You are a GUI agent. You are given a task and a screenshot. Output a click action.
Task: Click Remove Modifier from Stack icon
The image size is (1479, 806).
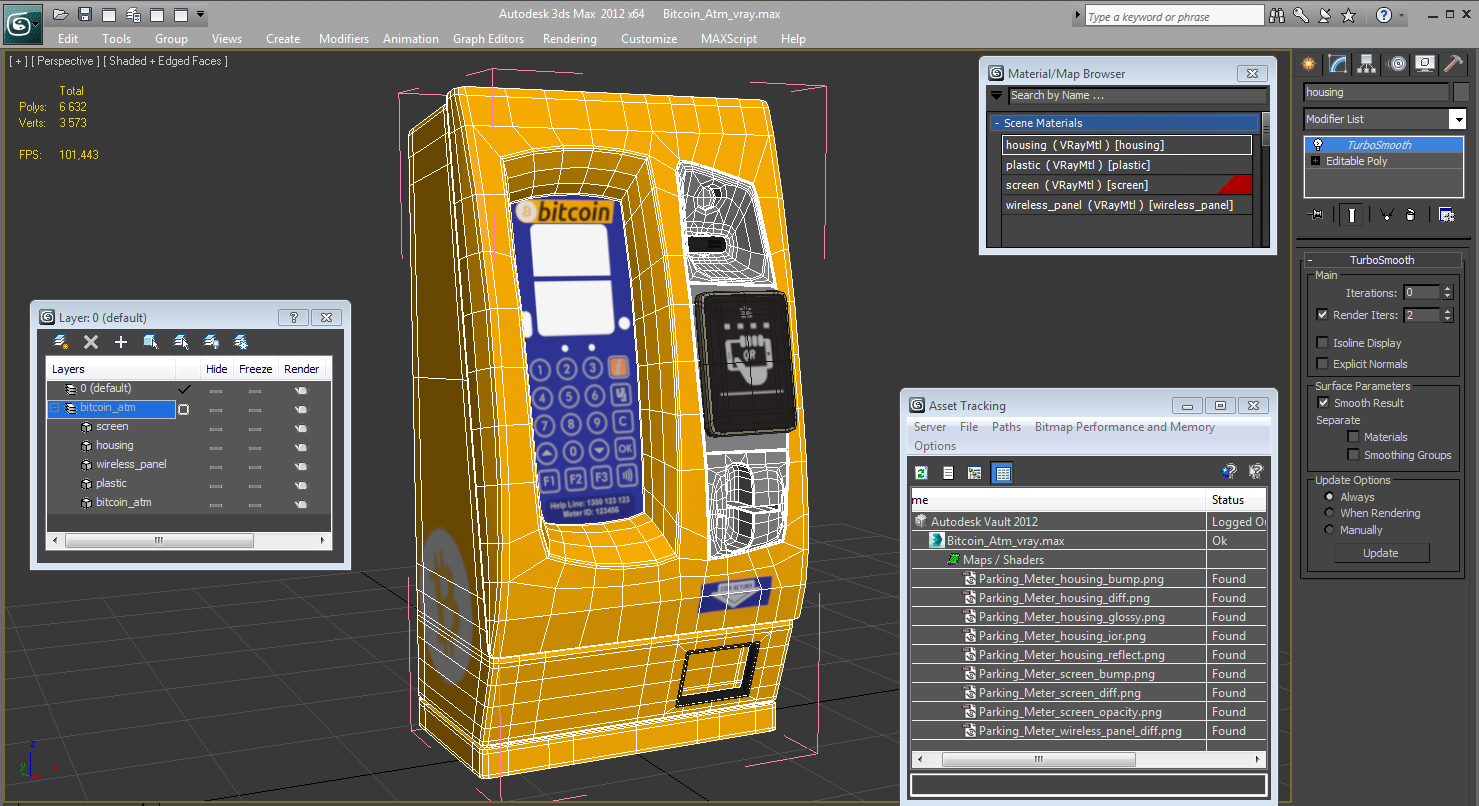1410,214
